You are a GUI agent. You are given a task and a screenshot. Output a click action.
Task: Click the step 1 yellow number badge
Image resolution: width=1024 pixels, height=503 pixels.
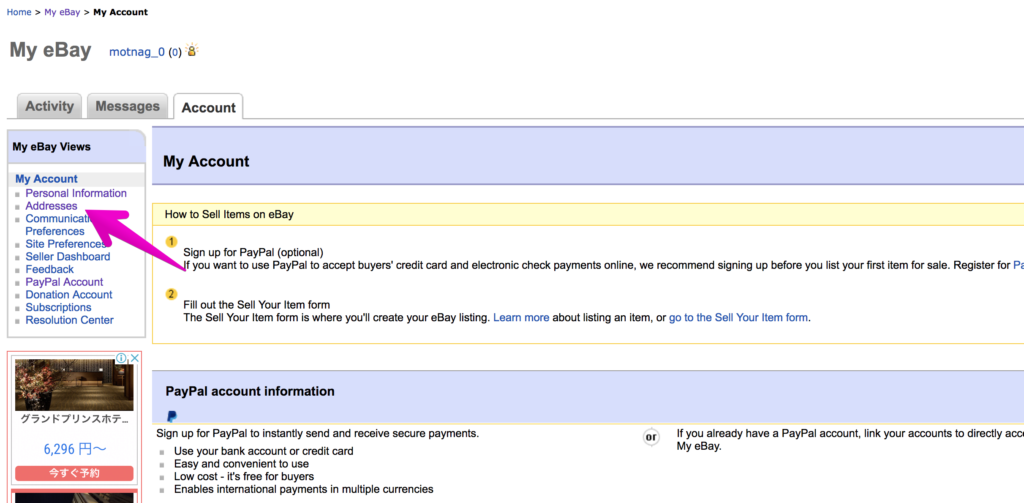pos(172,242)
